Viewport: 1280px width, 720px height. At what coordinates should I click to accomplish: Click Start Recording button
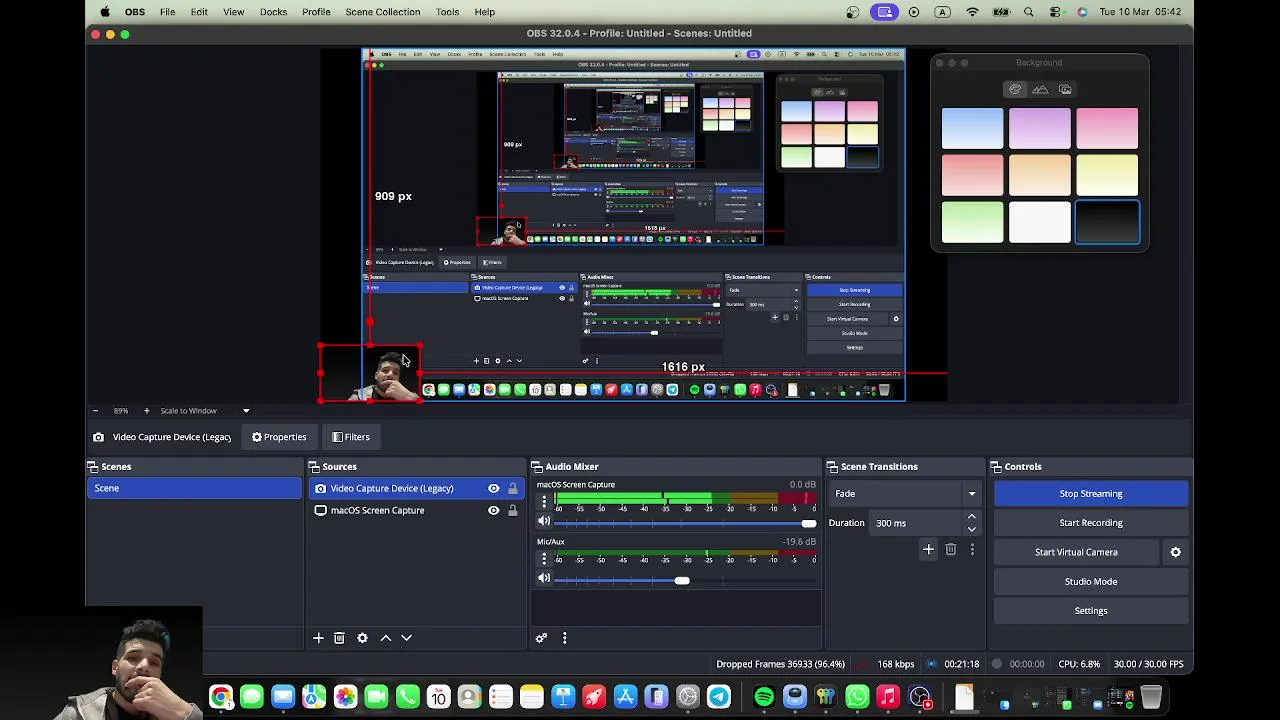[1091, 522]
